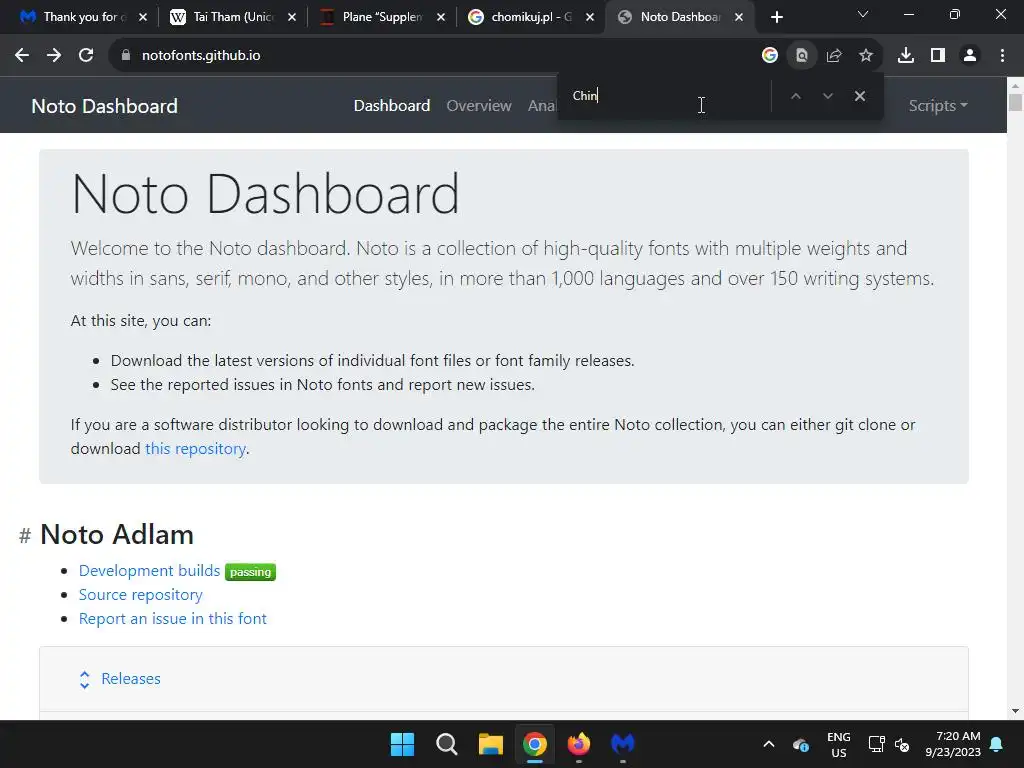
Task: Open the notification bell
Action: click(x=997, y=744)
